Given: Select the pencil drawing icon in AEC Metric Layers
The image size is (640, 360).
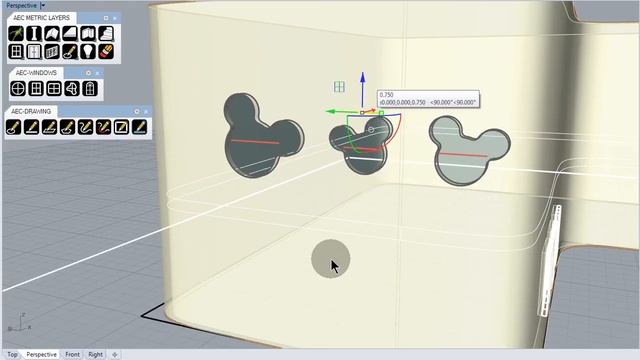Looking at the screenshot, I should [70, 52].
